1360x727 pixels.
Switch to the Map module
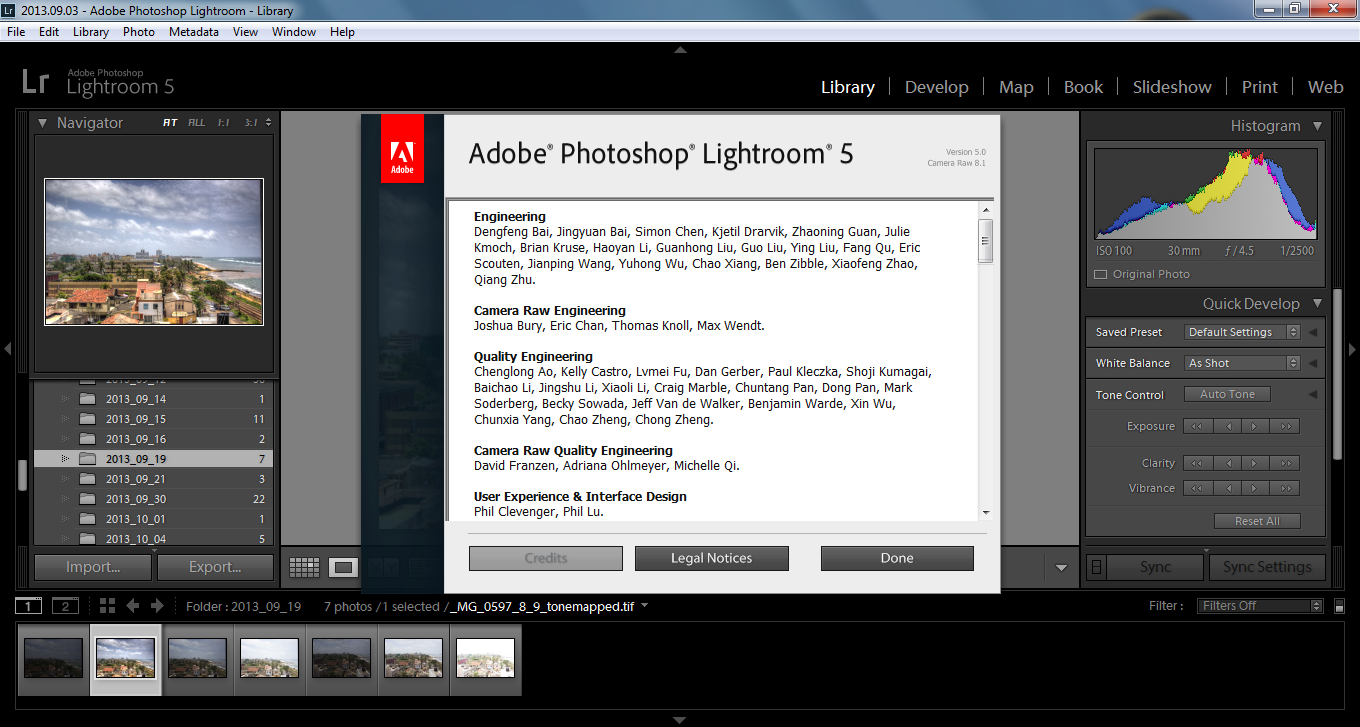[x=1016, y=87]
